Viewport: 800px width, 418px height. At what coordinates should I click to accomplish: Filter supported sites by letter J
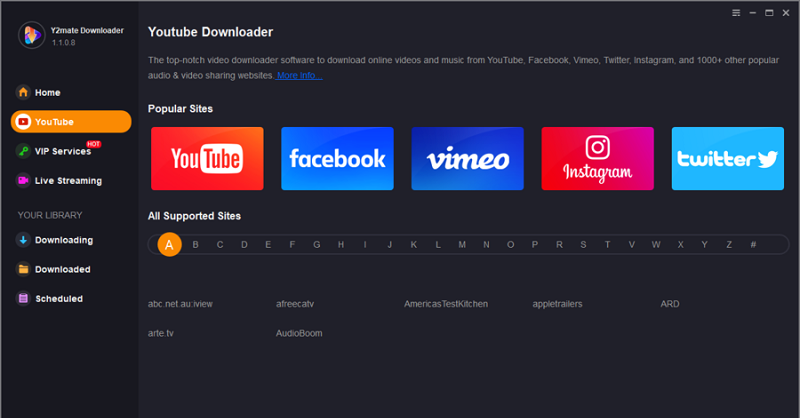click(x=390, y=244)
